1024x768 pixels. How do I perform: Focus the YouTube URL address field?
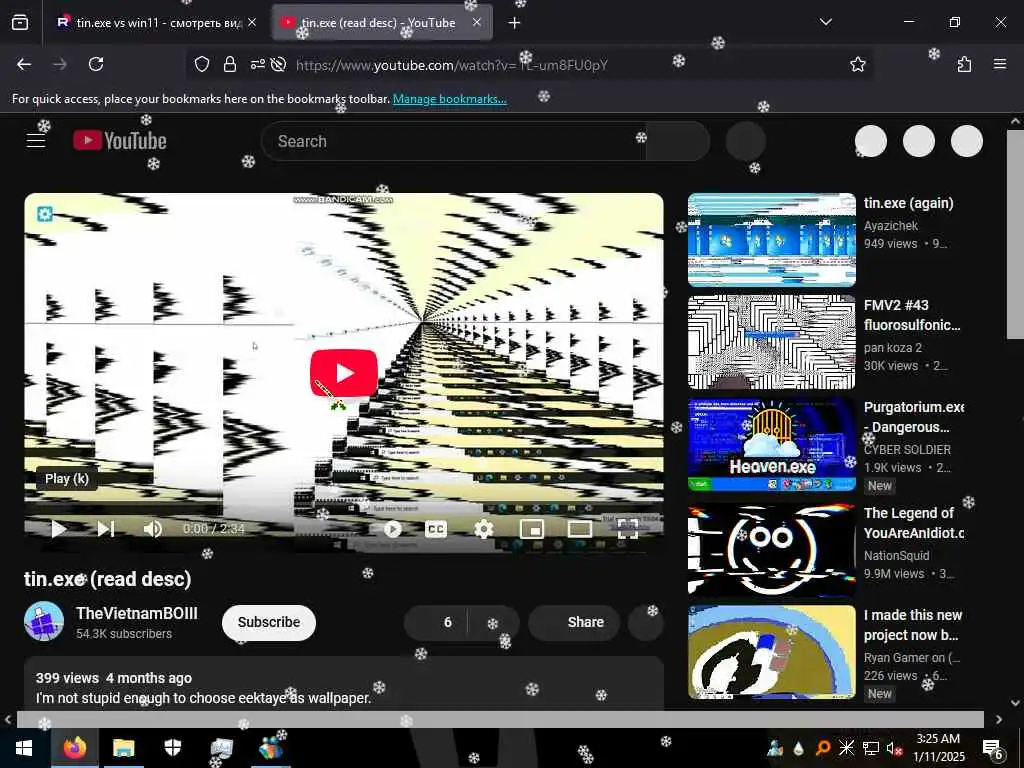(452, 65)
